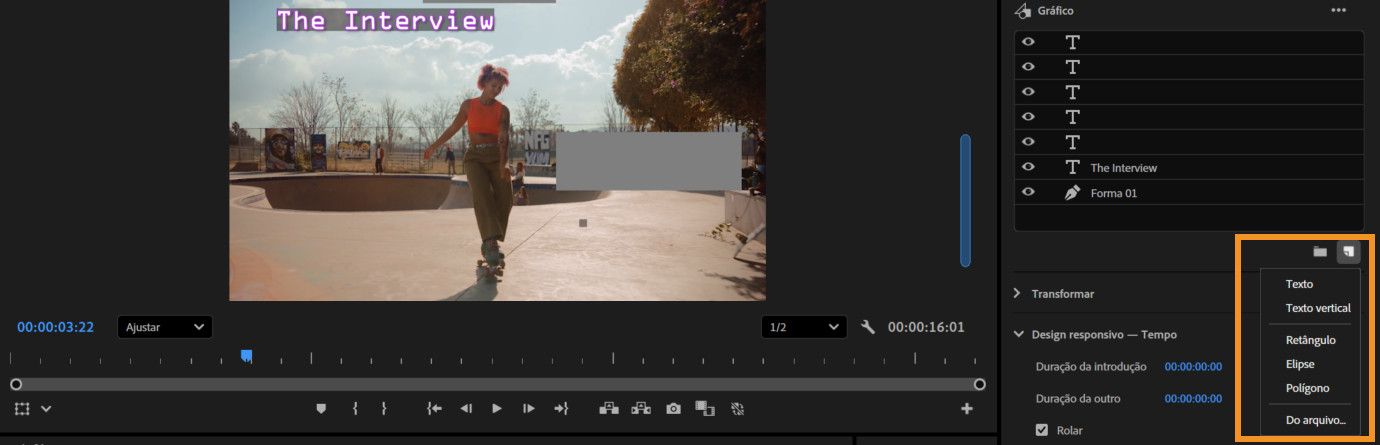Click the 00:00:16:01 duration readout
The width and height of the screenshot is (1380, 445).
[926, 327]
